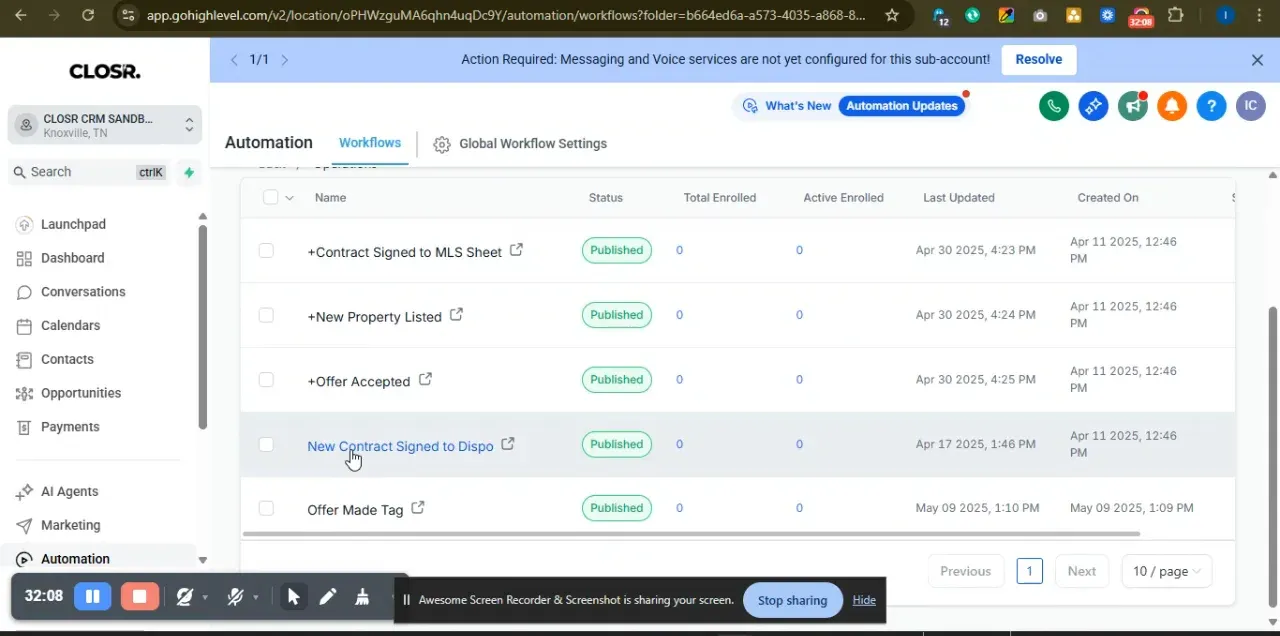Click the green phone dialer icon
1280x636 pixels.
pyautogui.click(x=1054, y=106)
